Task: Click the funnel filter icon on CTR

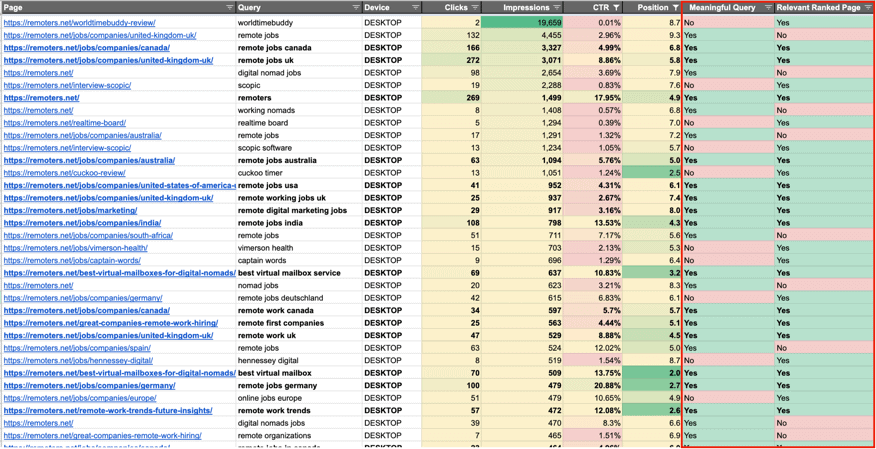Action: click(x=616, y=8)
